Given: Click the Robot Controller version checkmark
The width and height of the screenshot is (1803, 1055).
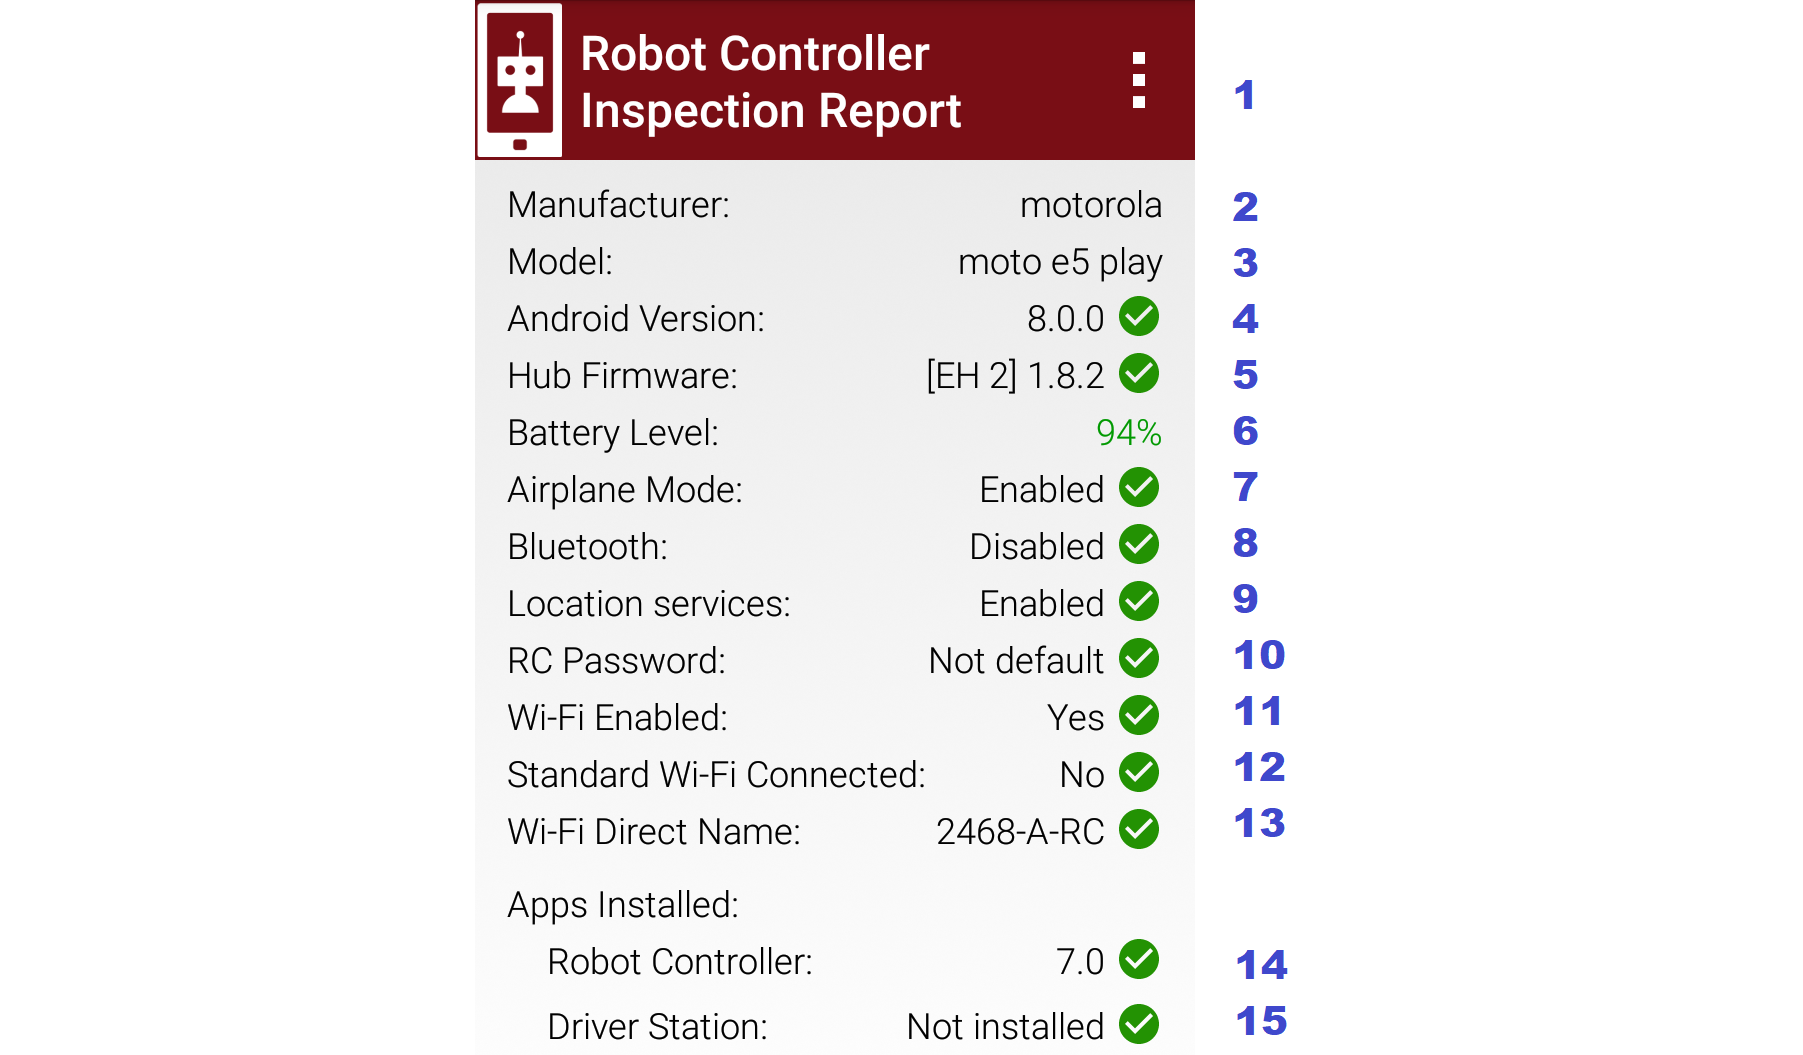Looking at the screenshot, I should pos(1139,960).
